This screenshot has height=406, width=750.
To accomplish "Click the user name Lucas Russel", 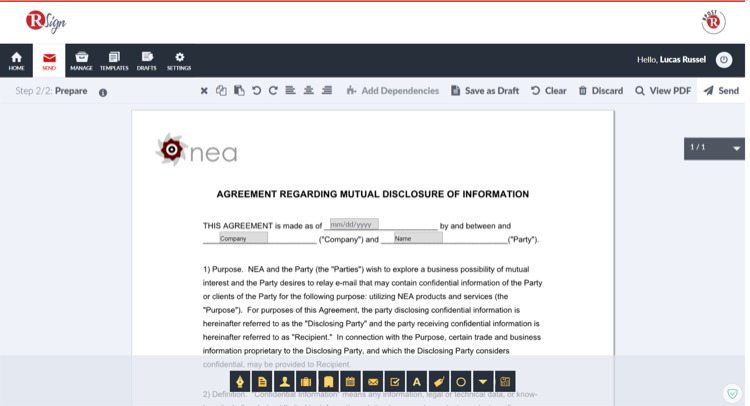I will click(x=683, y=60).
